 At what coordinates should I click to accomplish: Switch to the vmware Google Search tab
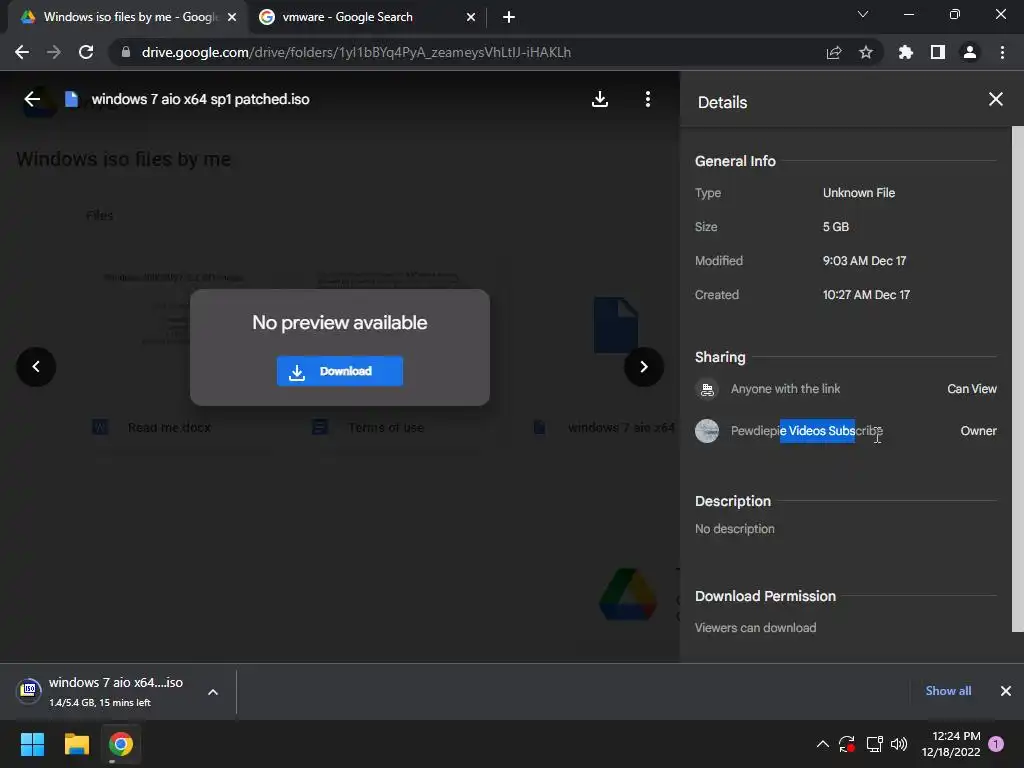[367, 17]
